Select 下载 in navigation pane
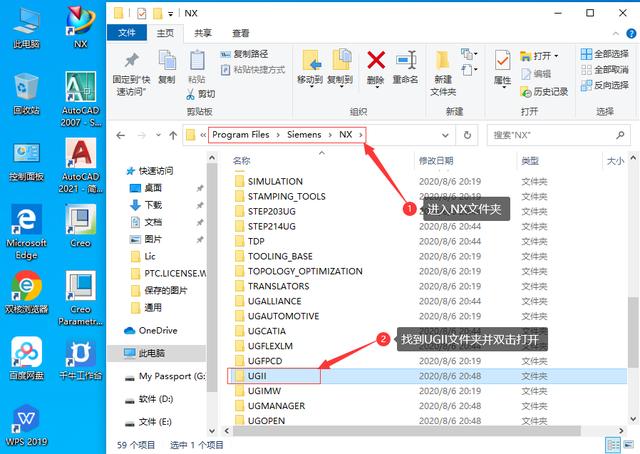The image size is (640, 454). pyautogui.click(x=146, y=205)
